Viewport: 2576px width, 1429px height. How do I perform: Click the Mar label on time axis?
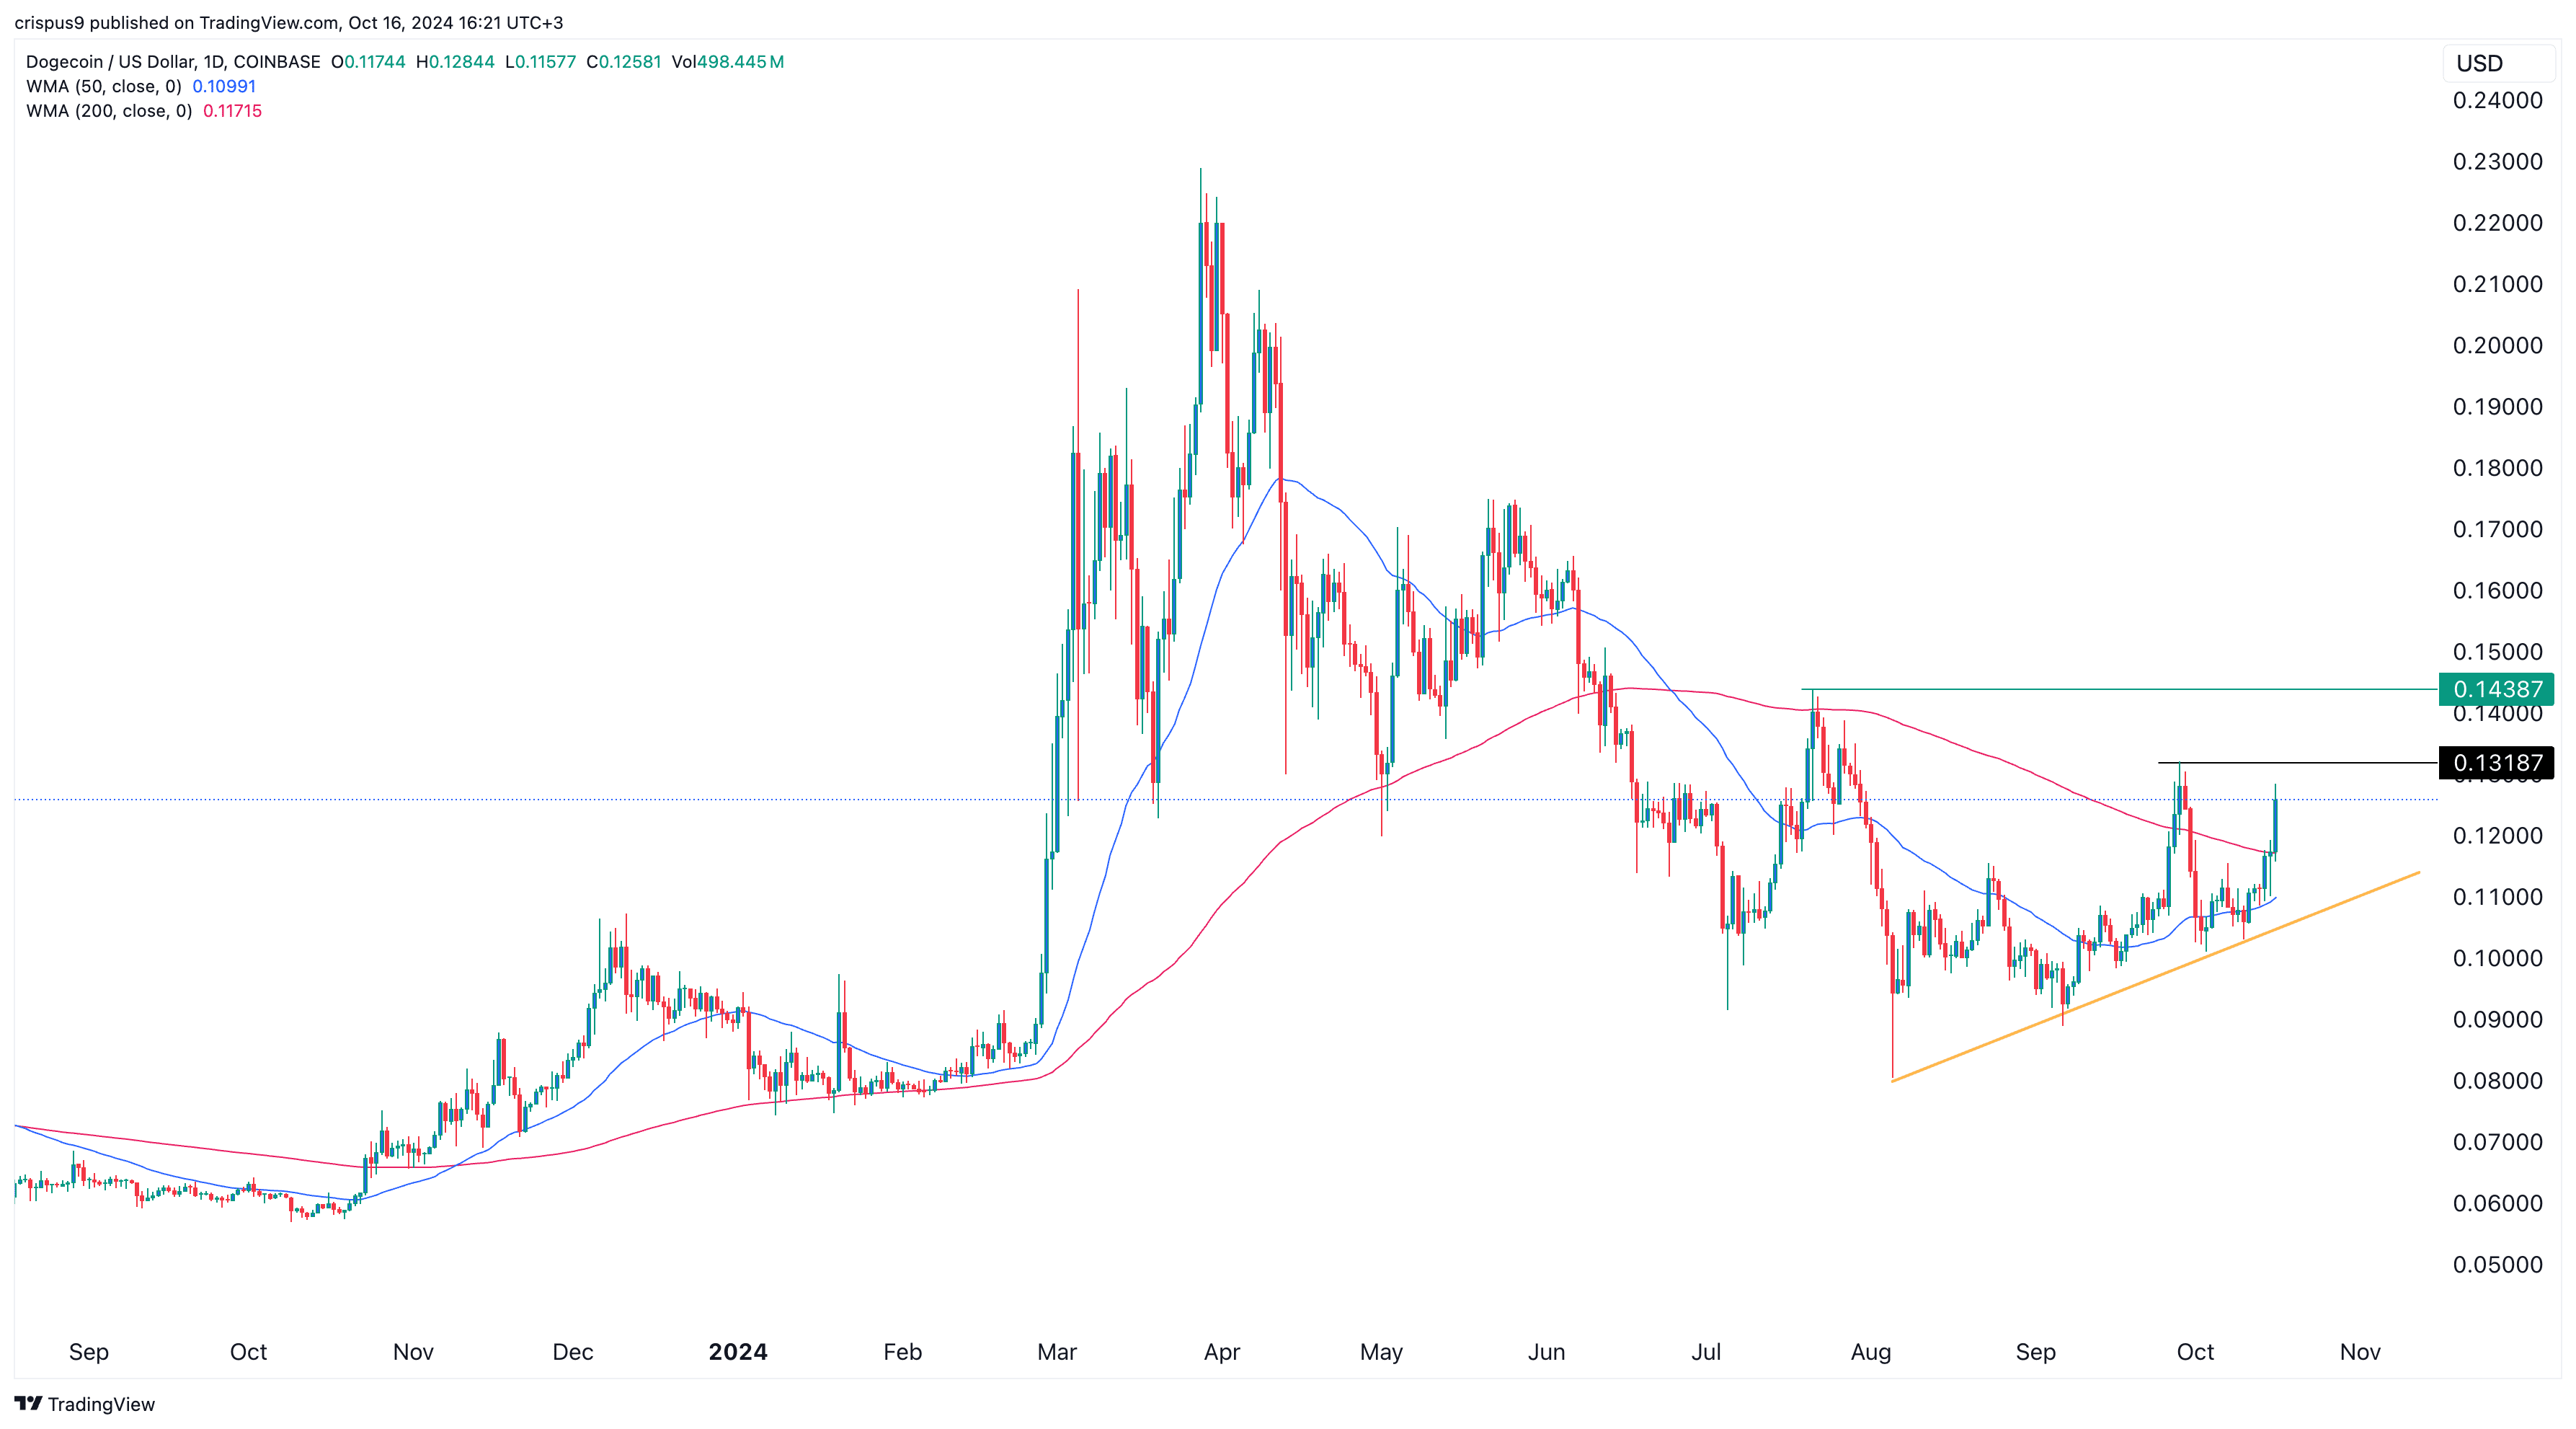tap(1057, 1352)
